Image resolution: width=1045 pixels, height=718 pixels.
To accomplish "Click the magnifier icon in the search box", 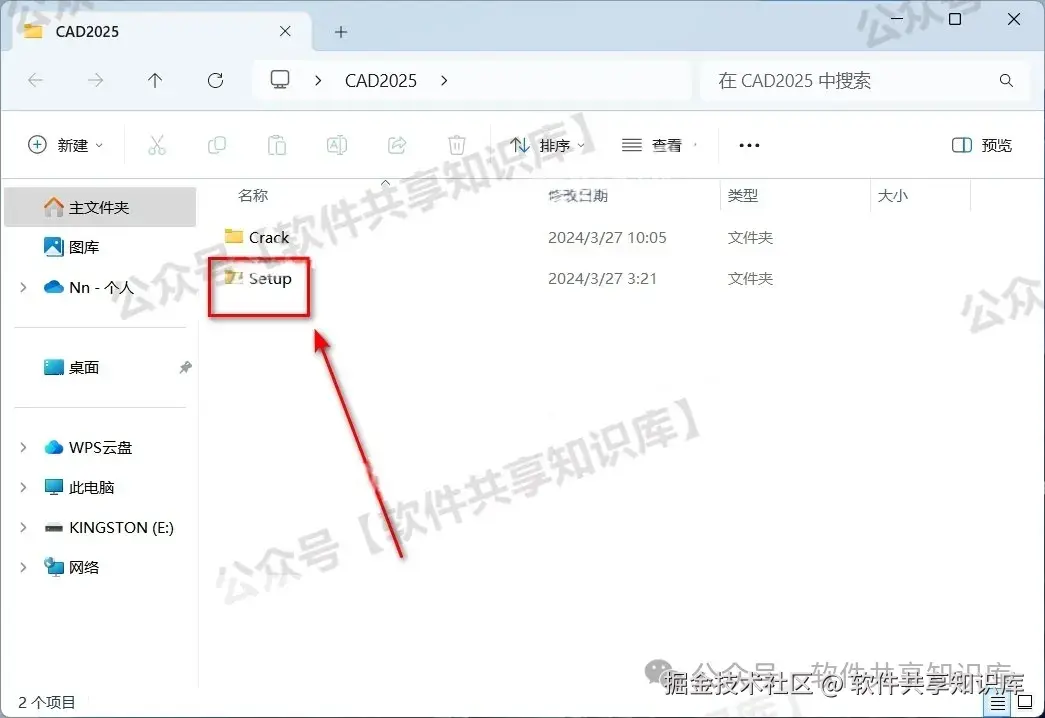I will [1006, 81].
